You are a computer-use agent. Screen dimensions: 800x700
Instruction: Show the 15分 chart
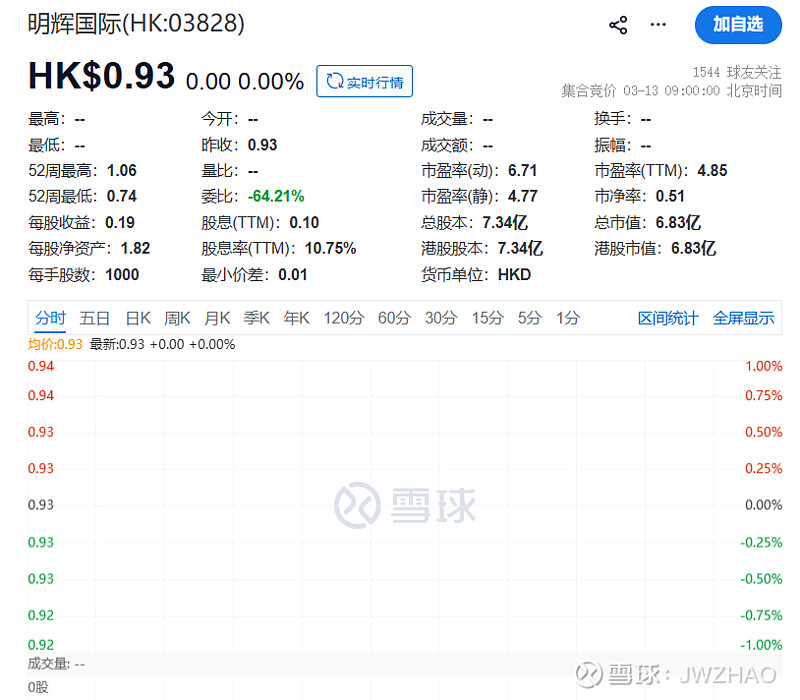point(487,318)
